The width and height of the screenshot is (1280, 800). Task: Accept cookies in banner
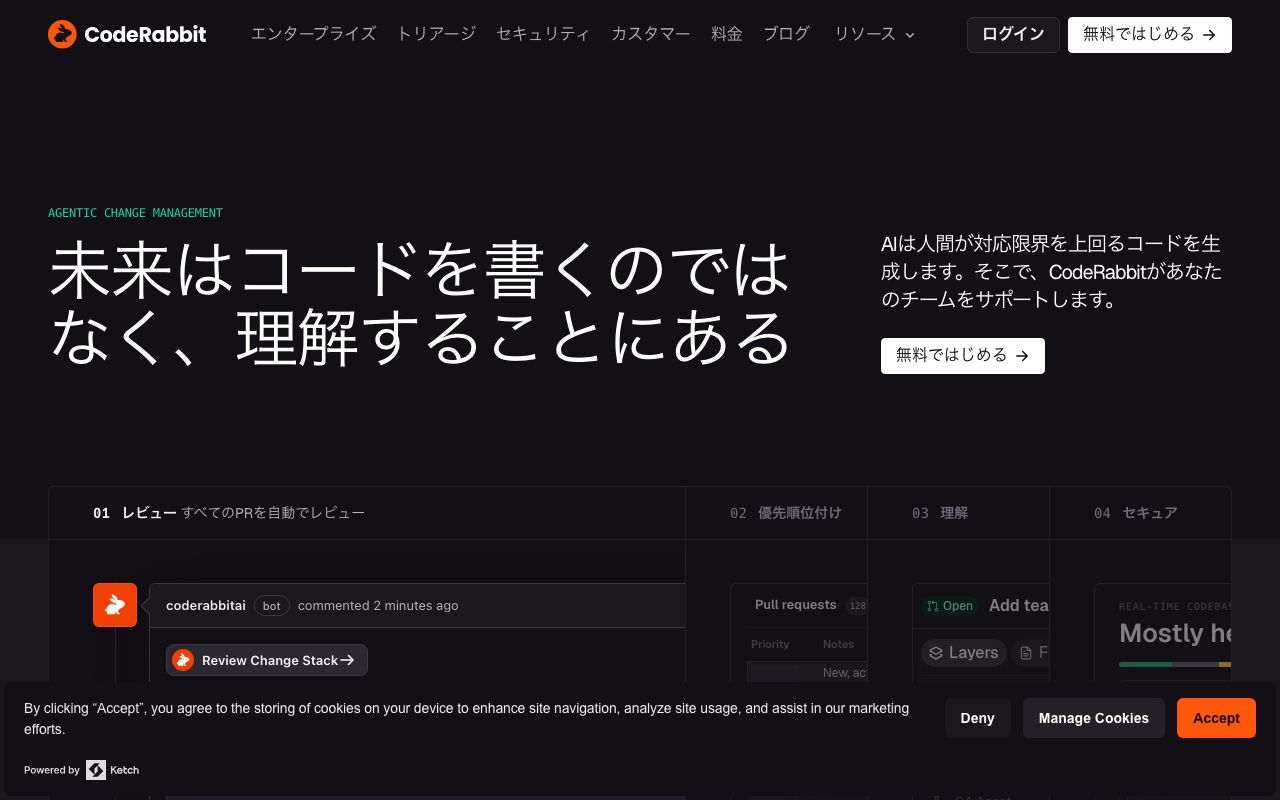click(1216, 718)
